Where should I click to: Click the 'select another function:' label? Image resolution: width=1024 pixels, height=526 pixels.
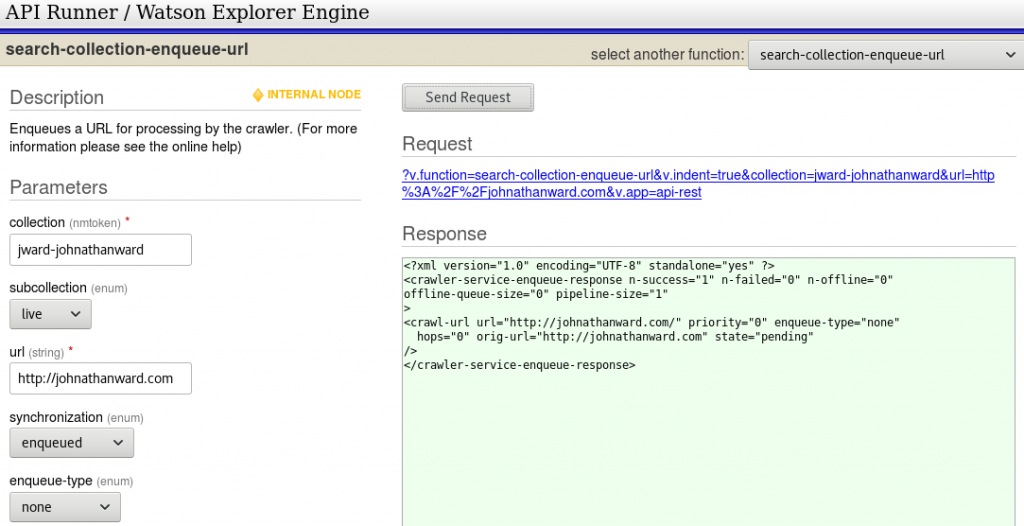667,55
